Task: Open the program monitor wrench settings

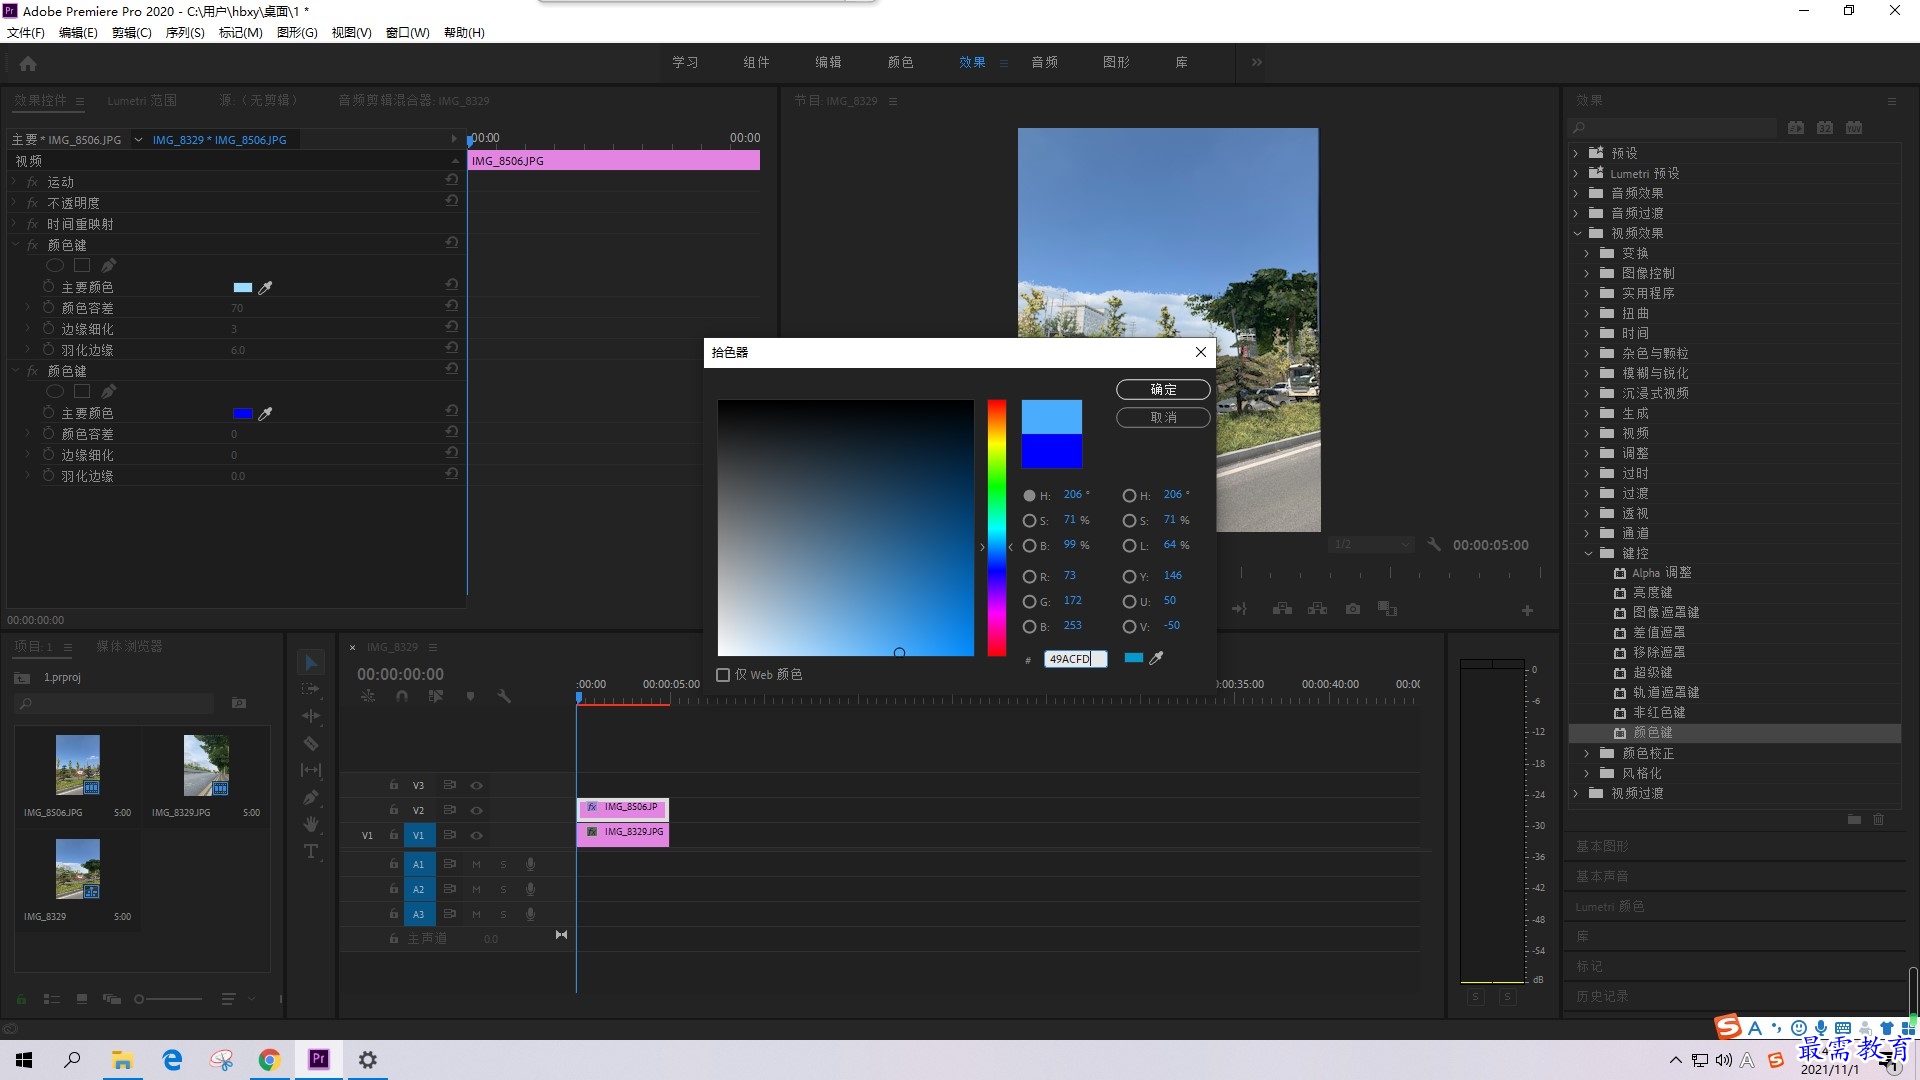Action: pyautogui.click(x=1434, y=545)
